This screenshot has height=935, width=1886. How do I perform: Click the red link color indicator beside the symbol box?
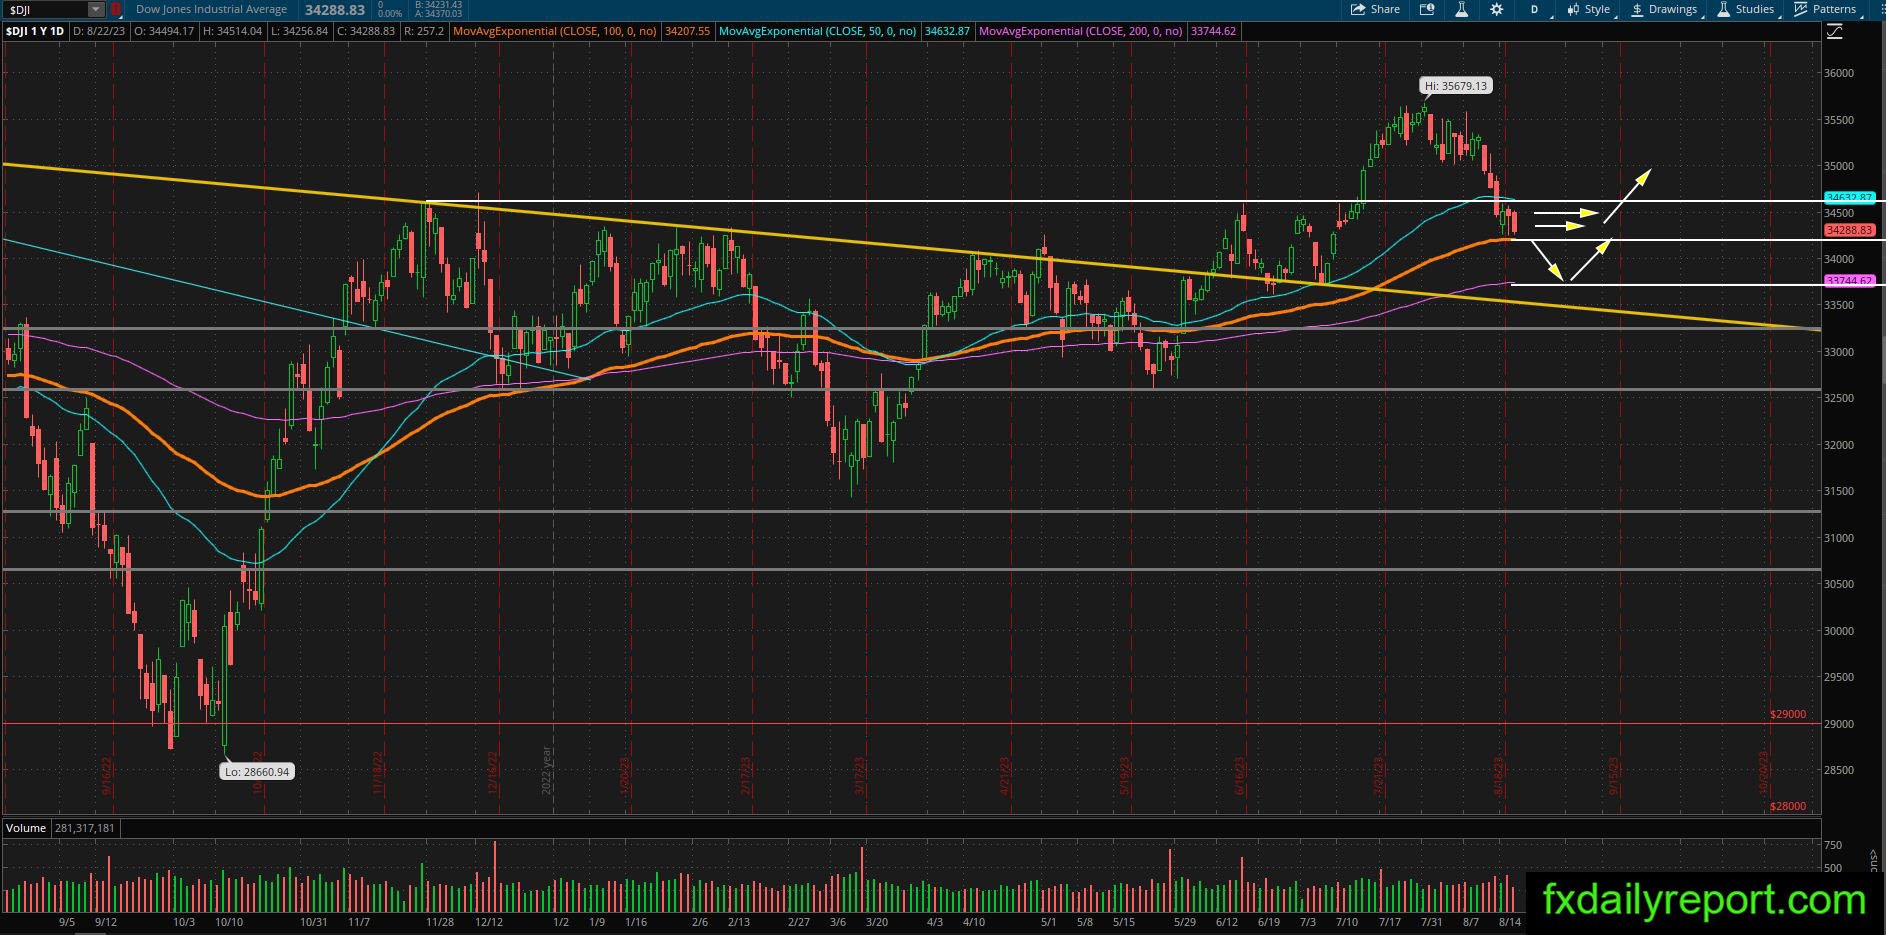pyautogui.click(x=116, y=9)
